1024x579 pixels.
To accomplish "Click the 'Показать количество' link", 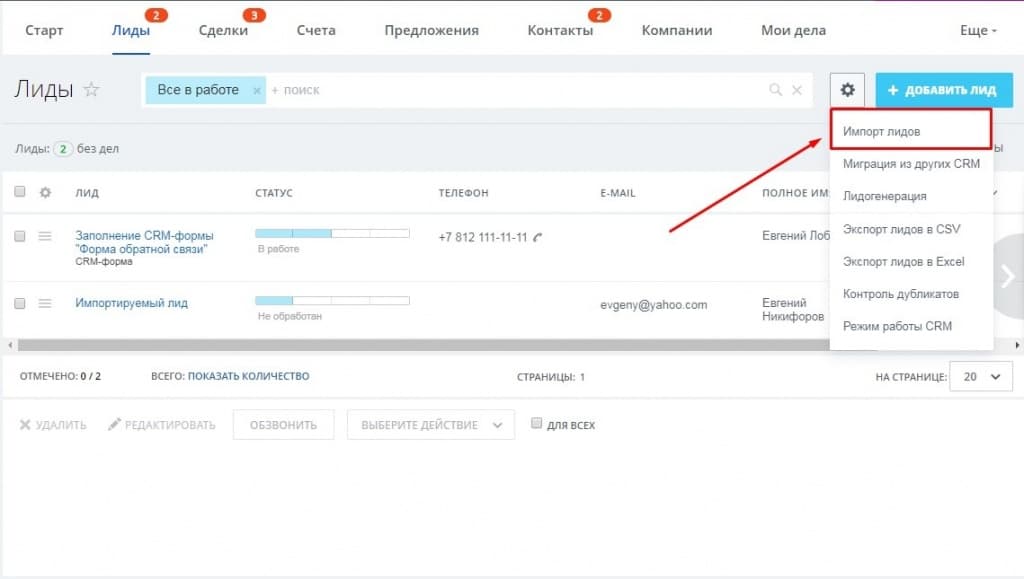I will [x=248, y=376].
